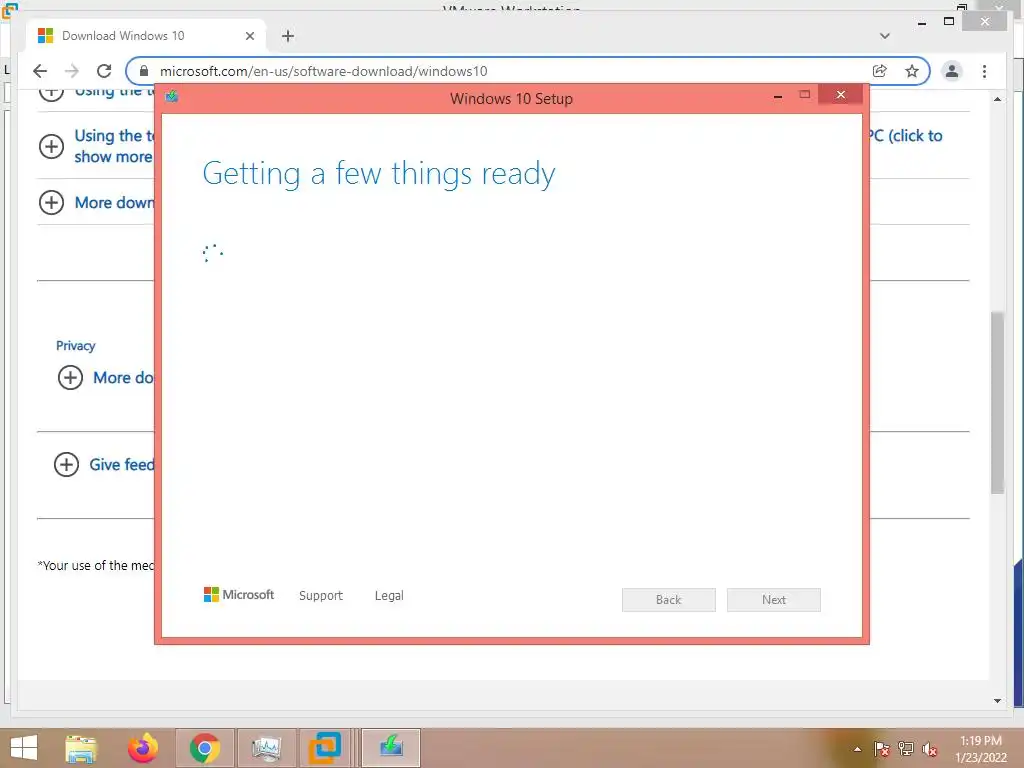This screenshot has height=768, width=1024.
Task: Maximize the Chrome window
Action: pyautogui.click(x=949, y=22)
